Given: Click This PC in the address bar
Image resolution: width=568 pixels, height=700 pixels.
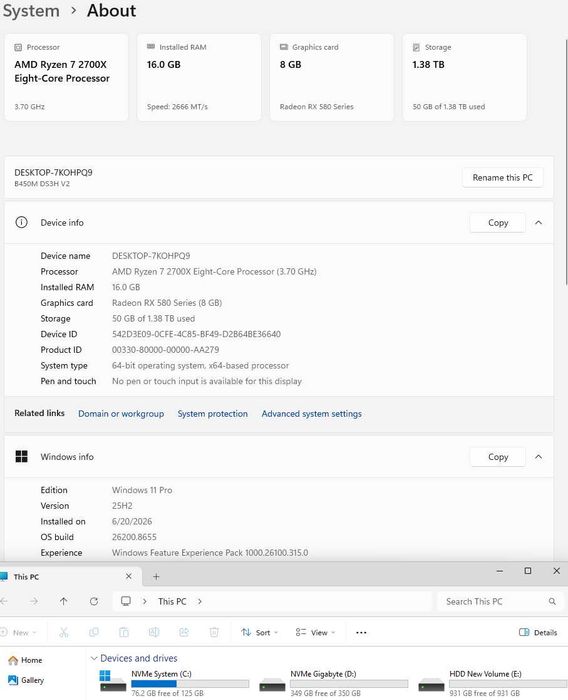Looking at the screenshot, I should (x=172, y=602).
